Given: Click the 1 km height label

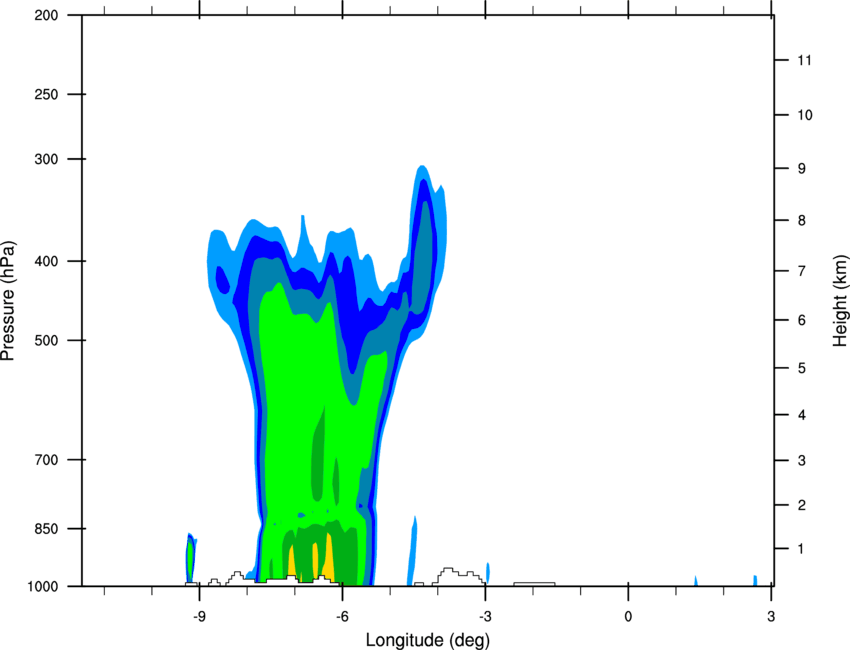Looking at the screenshot, I should tap(802, 549).
